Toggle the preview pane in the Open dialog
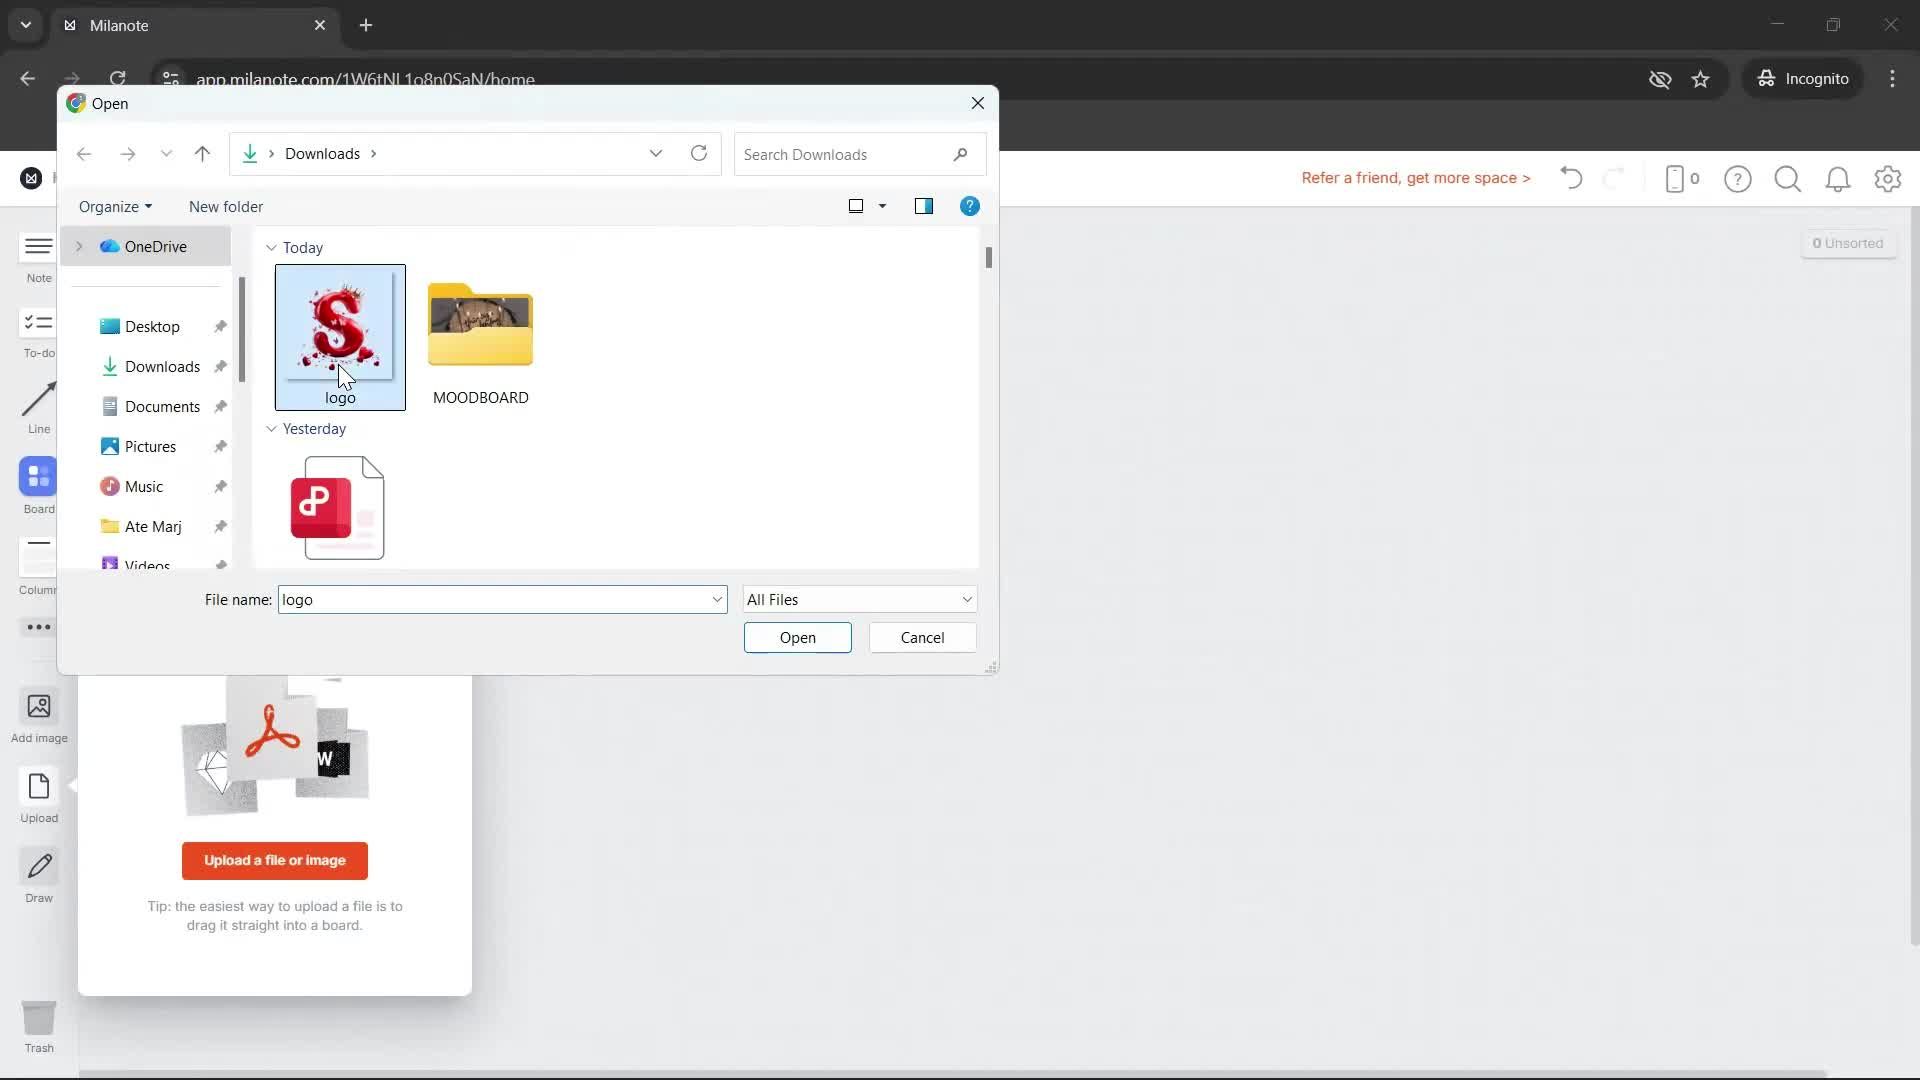 (x=925, y=206)
